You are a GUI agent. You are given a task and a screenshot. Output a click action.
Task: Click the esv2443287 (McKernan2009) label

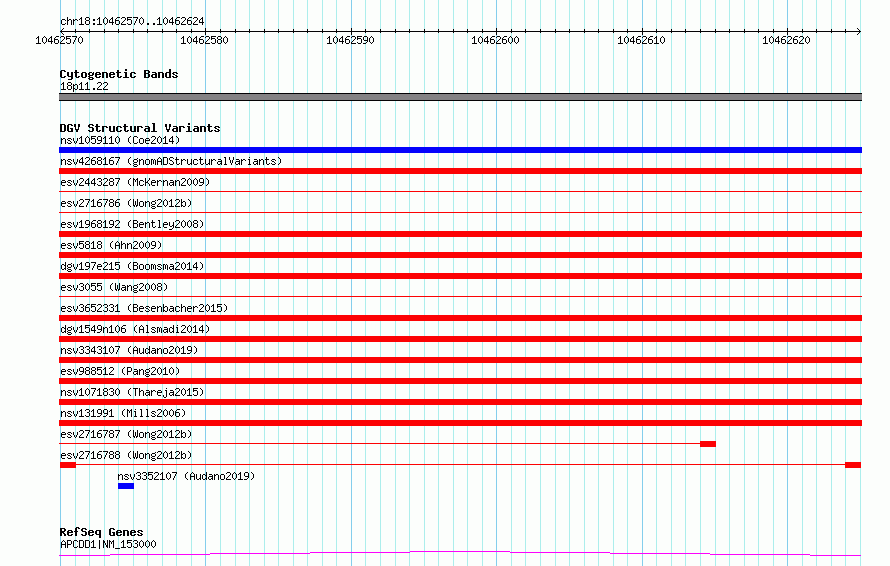click(x=135, y=182)
